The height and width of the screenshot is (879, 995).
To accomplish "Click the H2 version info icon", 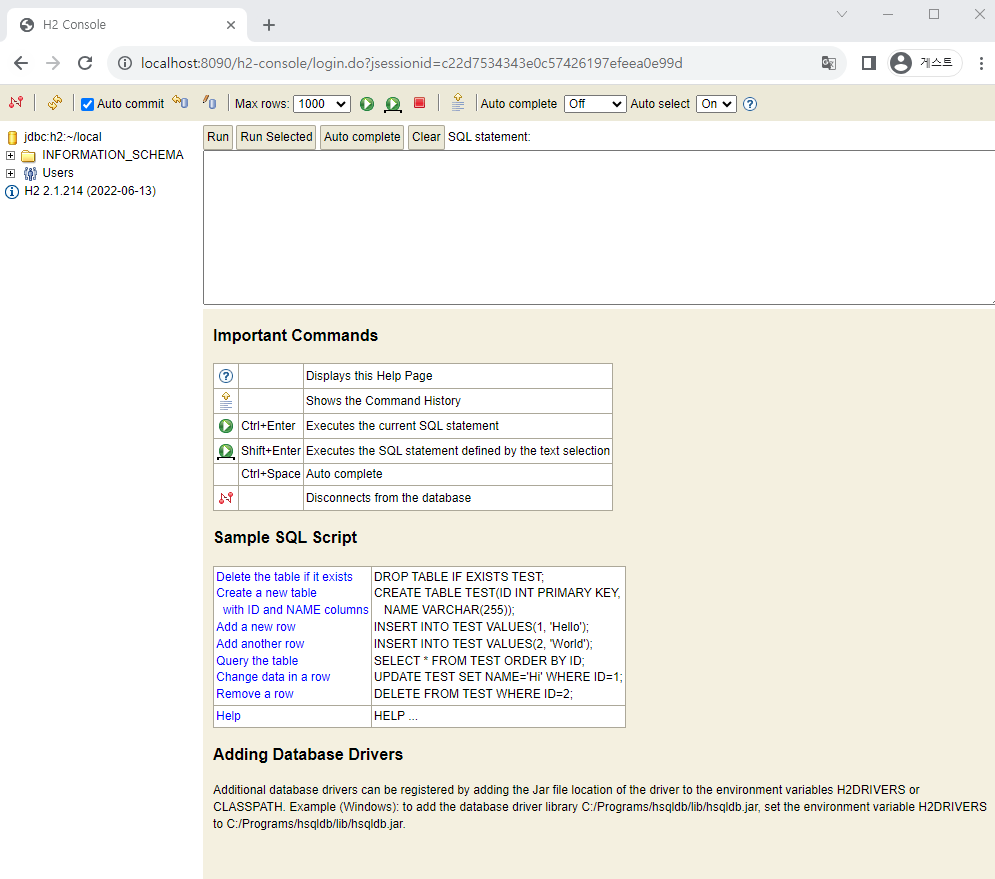I will tap(12, 192).
